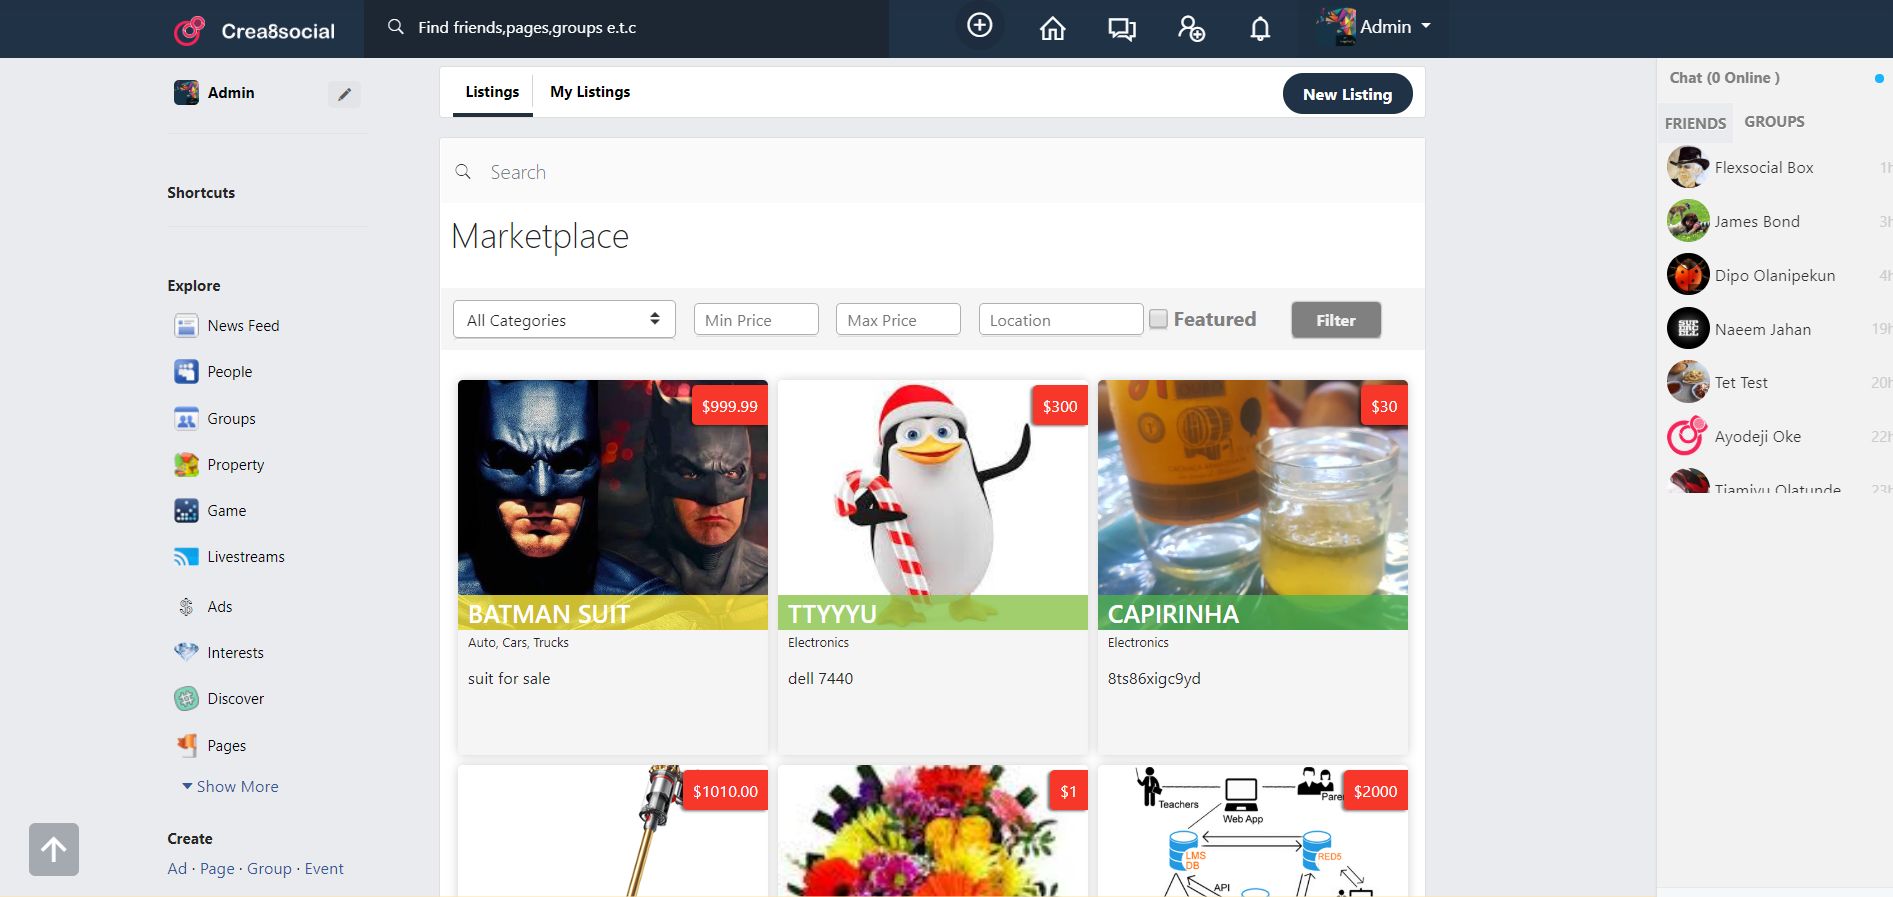This screenshot has height=897, width=1893.
Task: Select the GROUPS chat tab
Action: (1774, 122)
